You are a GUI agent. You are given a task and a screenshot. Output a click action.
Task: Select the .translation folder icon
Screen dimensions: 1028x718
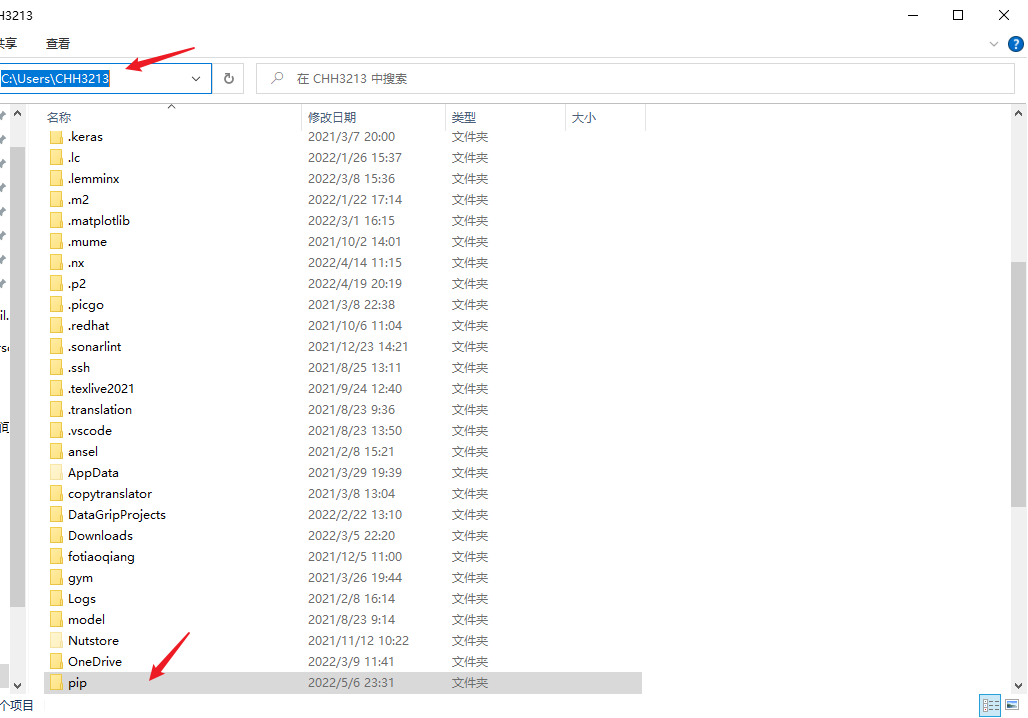tap(57, 410)
